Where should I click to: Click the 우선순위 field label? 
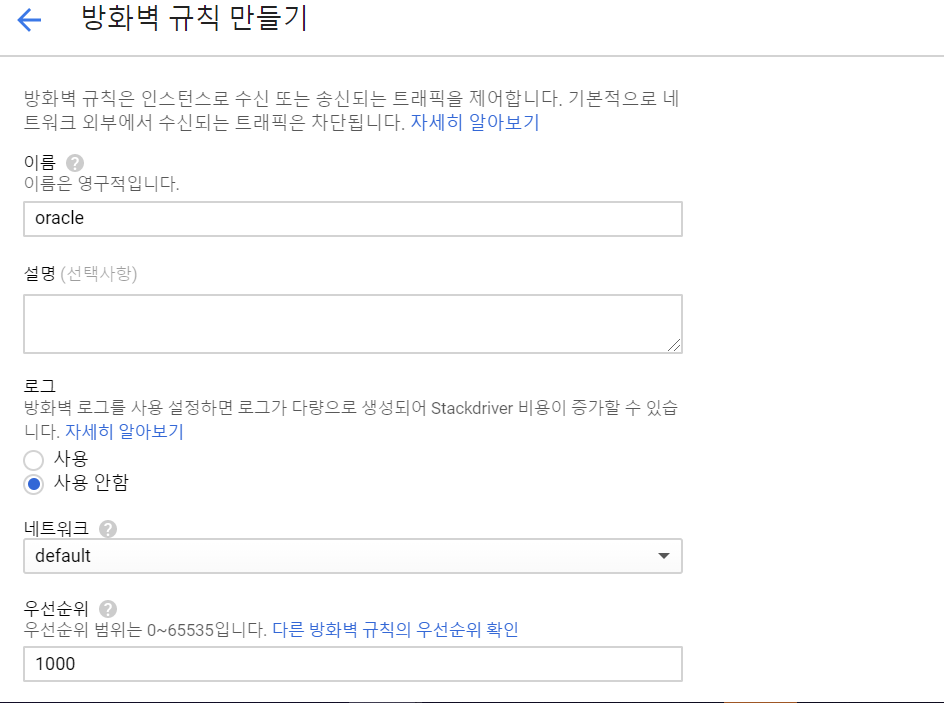pyautogui.click(x=56, y=608)
